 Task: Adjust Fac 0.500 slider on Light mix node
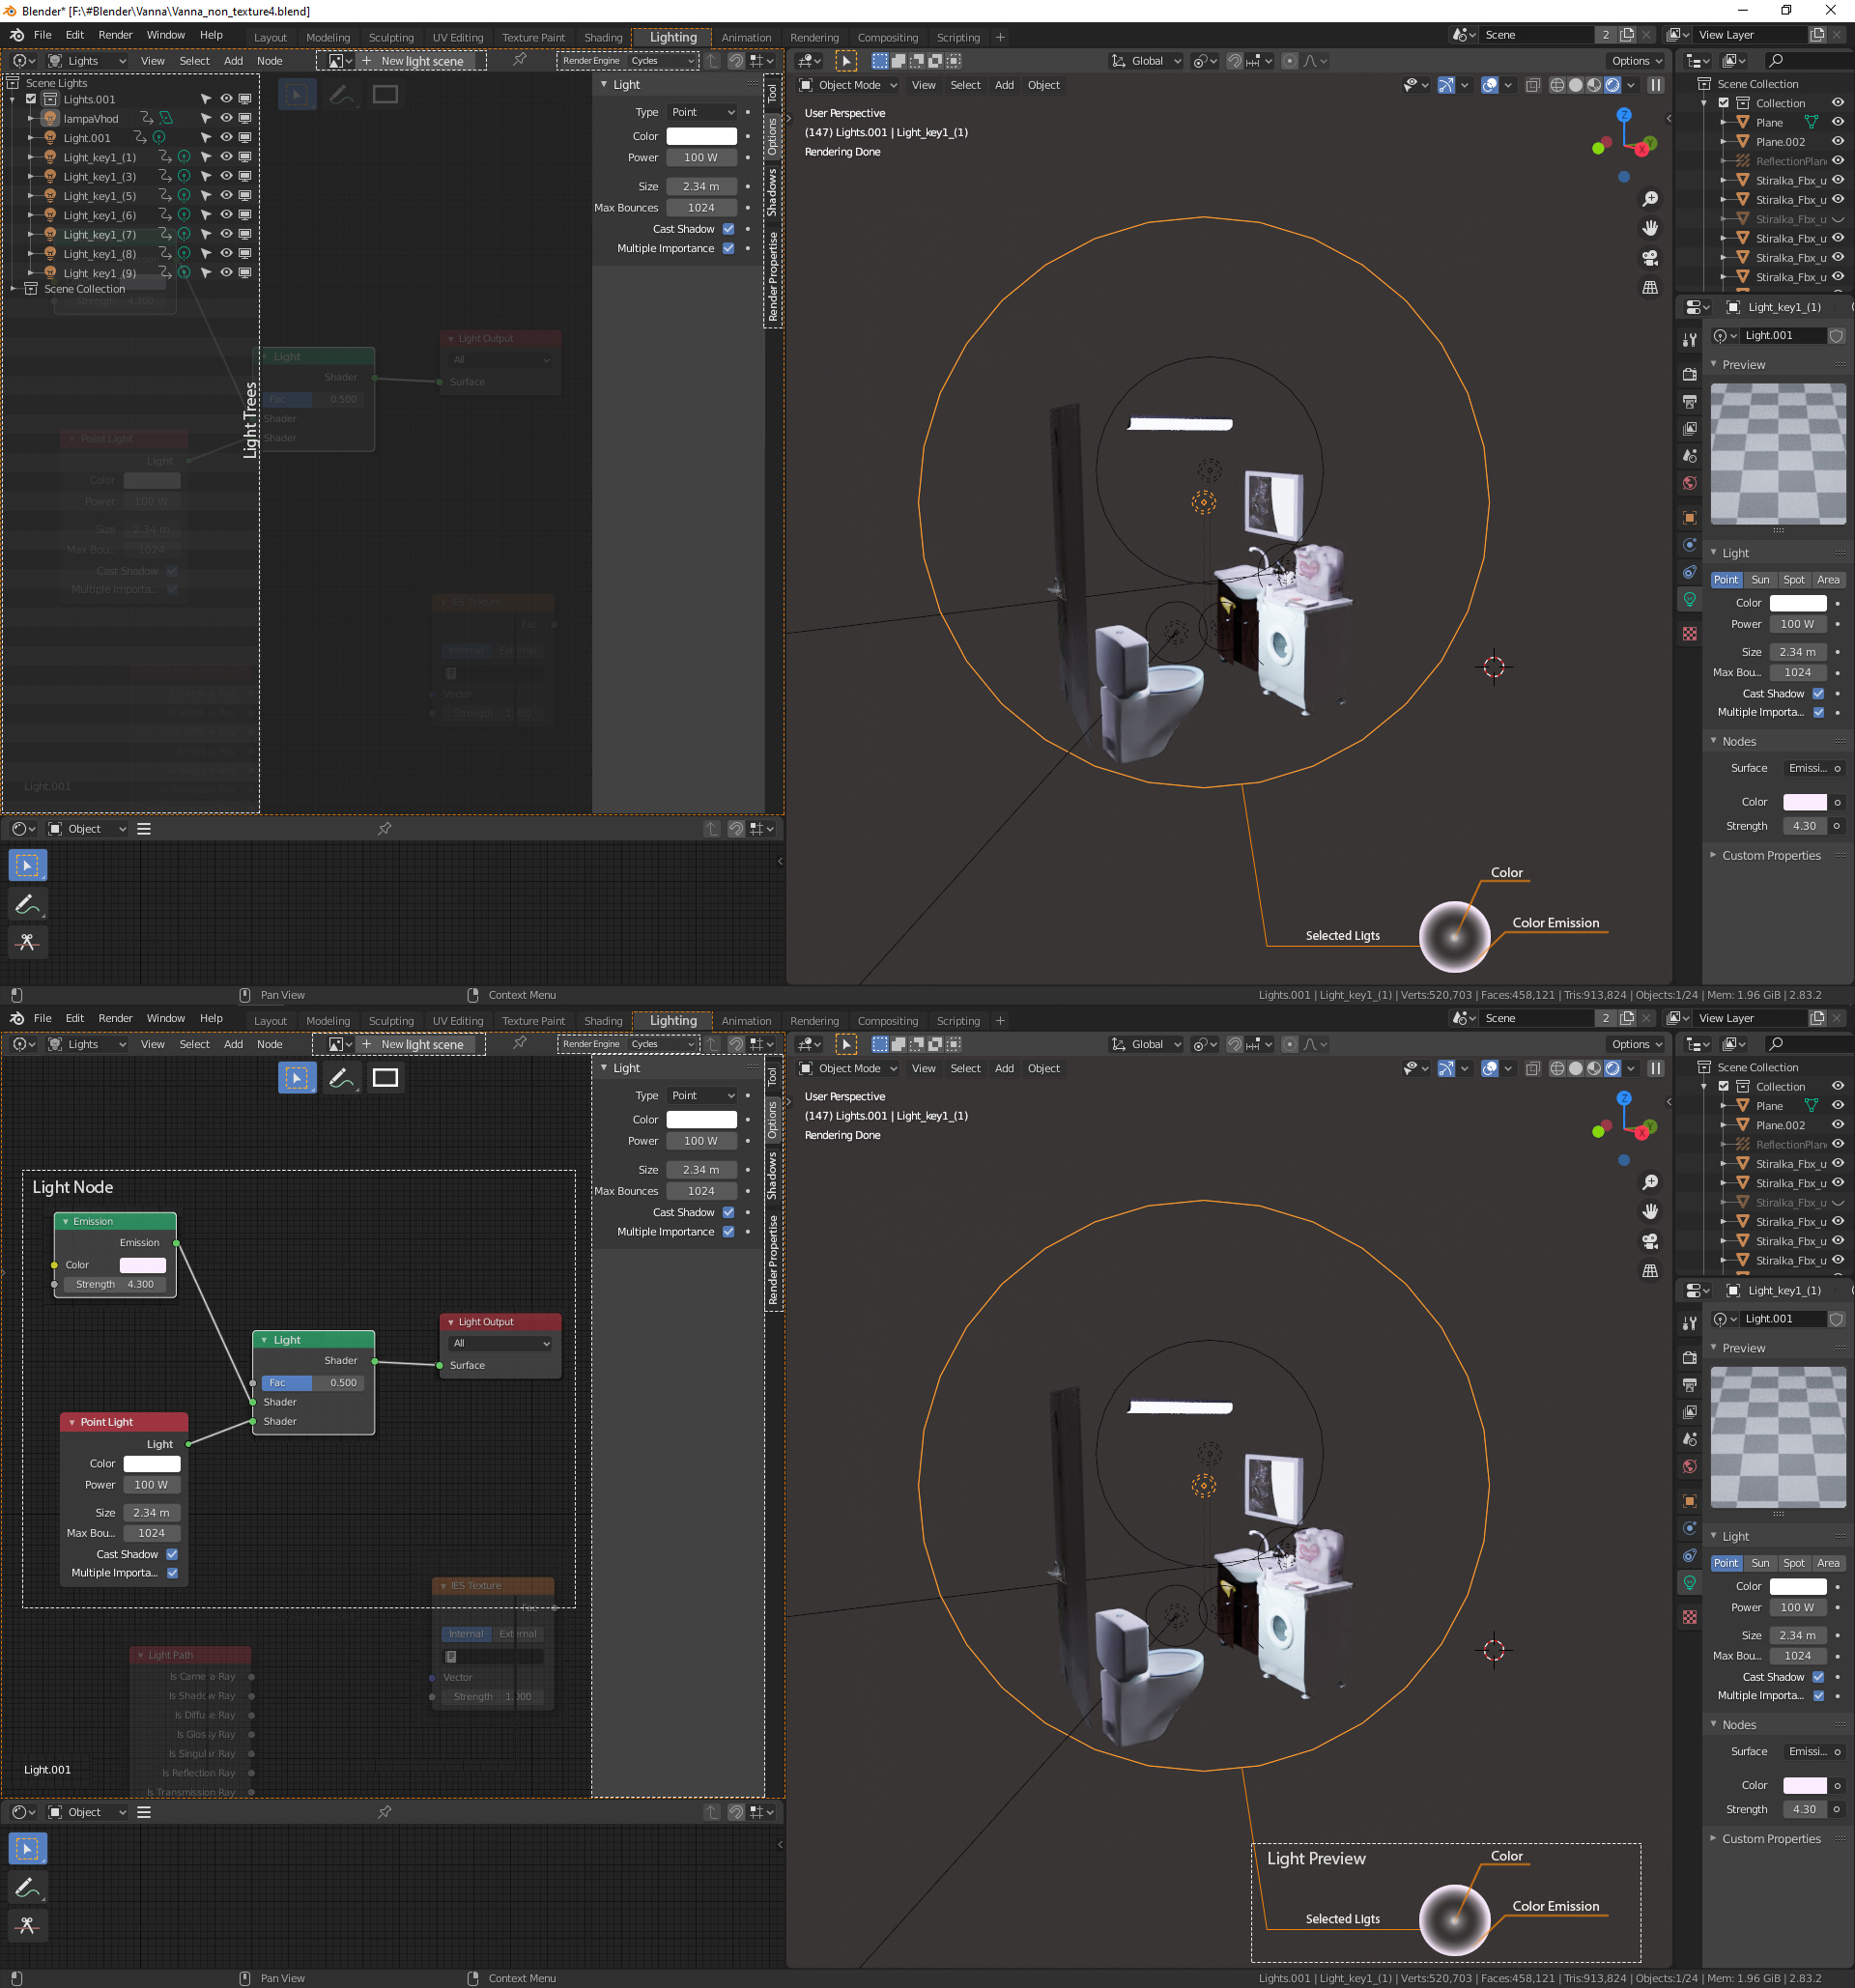tap(314, 1383)
